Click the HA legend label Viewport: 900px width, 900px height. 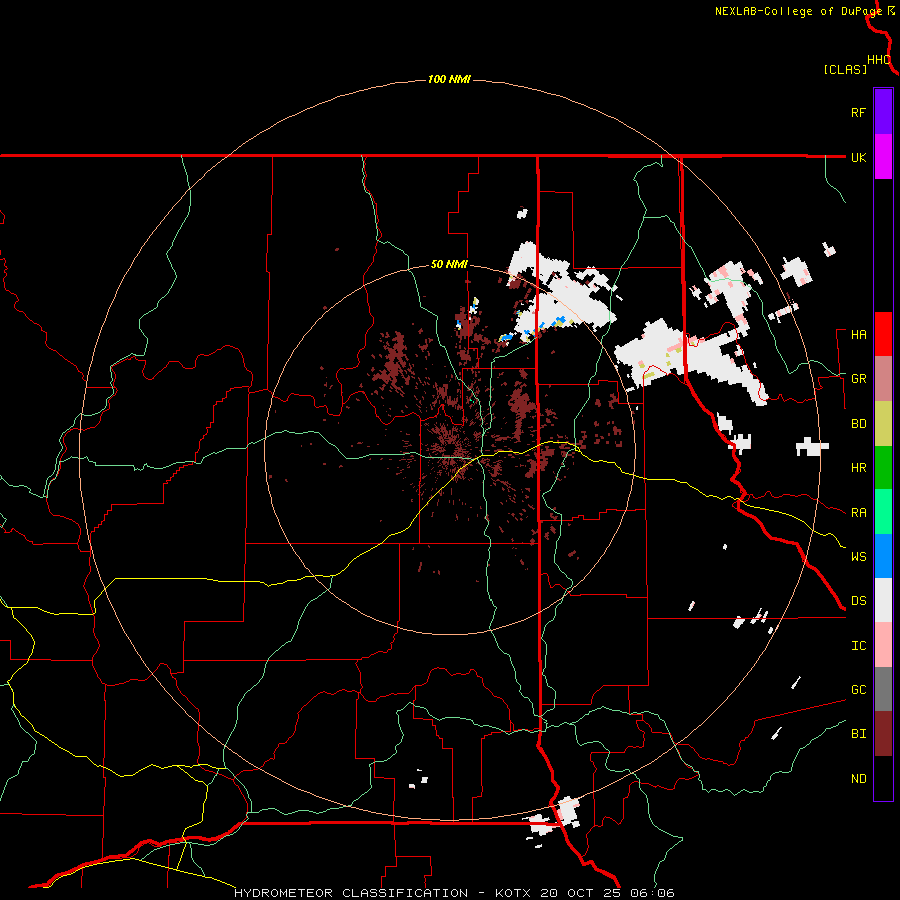(858, 335)
